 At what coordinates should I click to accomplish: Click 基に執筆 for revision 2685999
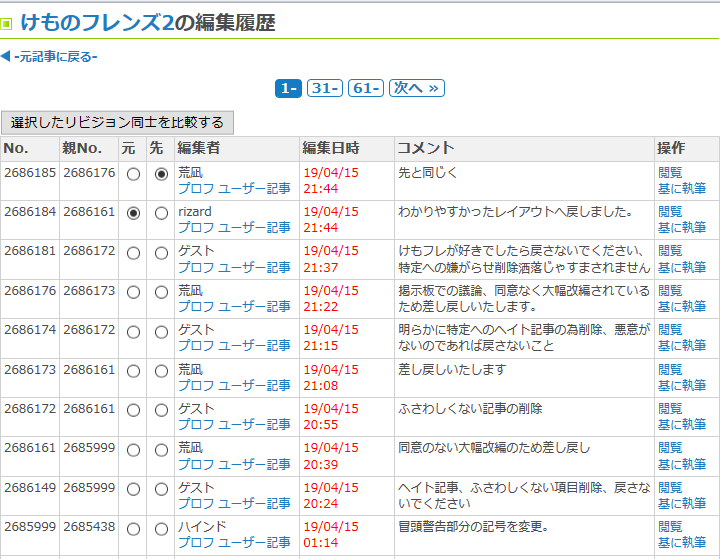[682, 542]
